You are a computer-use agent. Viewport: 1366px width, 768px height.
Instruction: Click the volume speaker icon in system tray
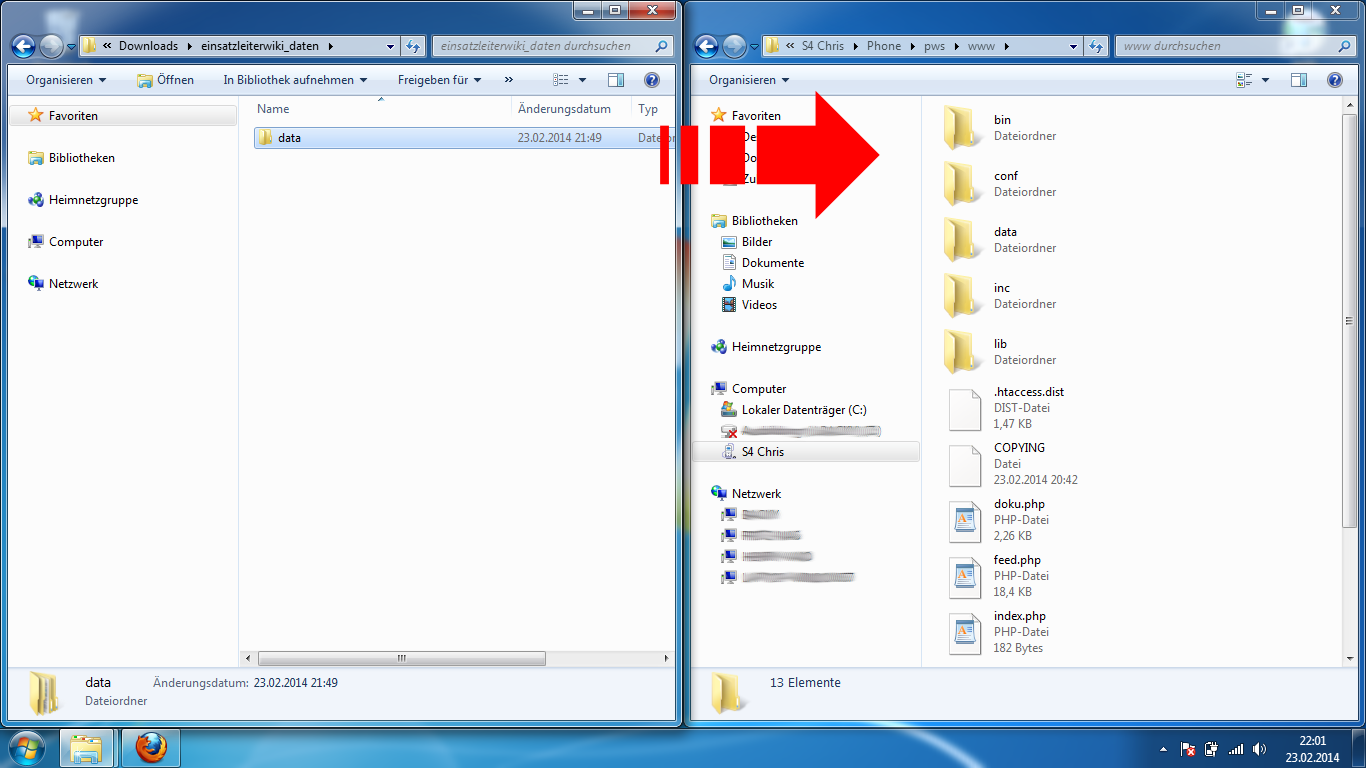coord(1259,749)
